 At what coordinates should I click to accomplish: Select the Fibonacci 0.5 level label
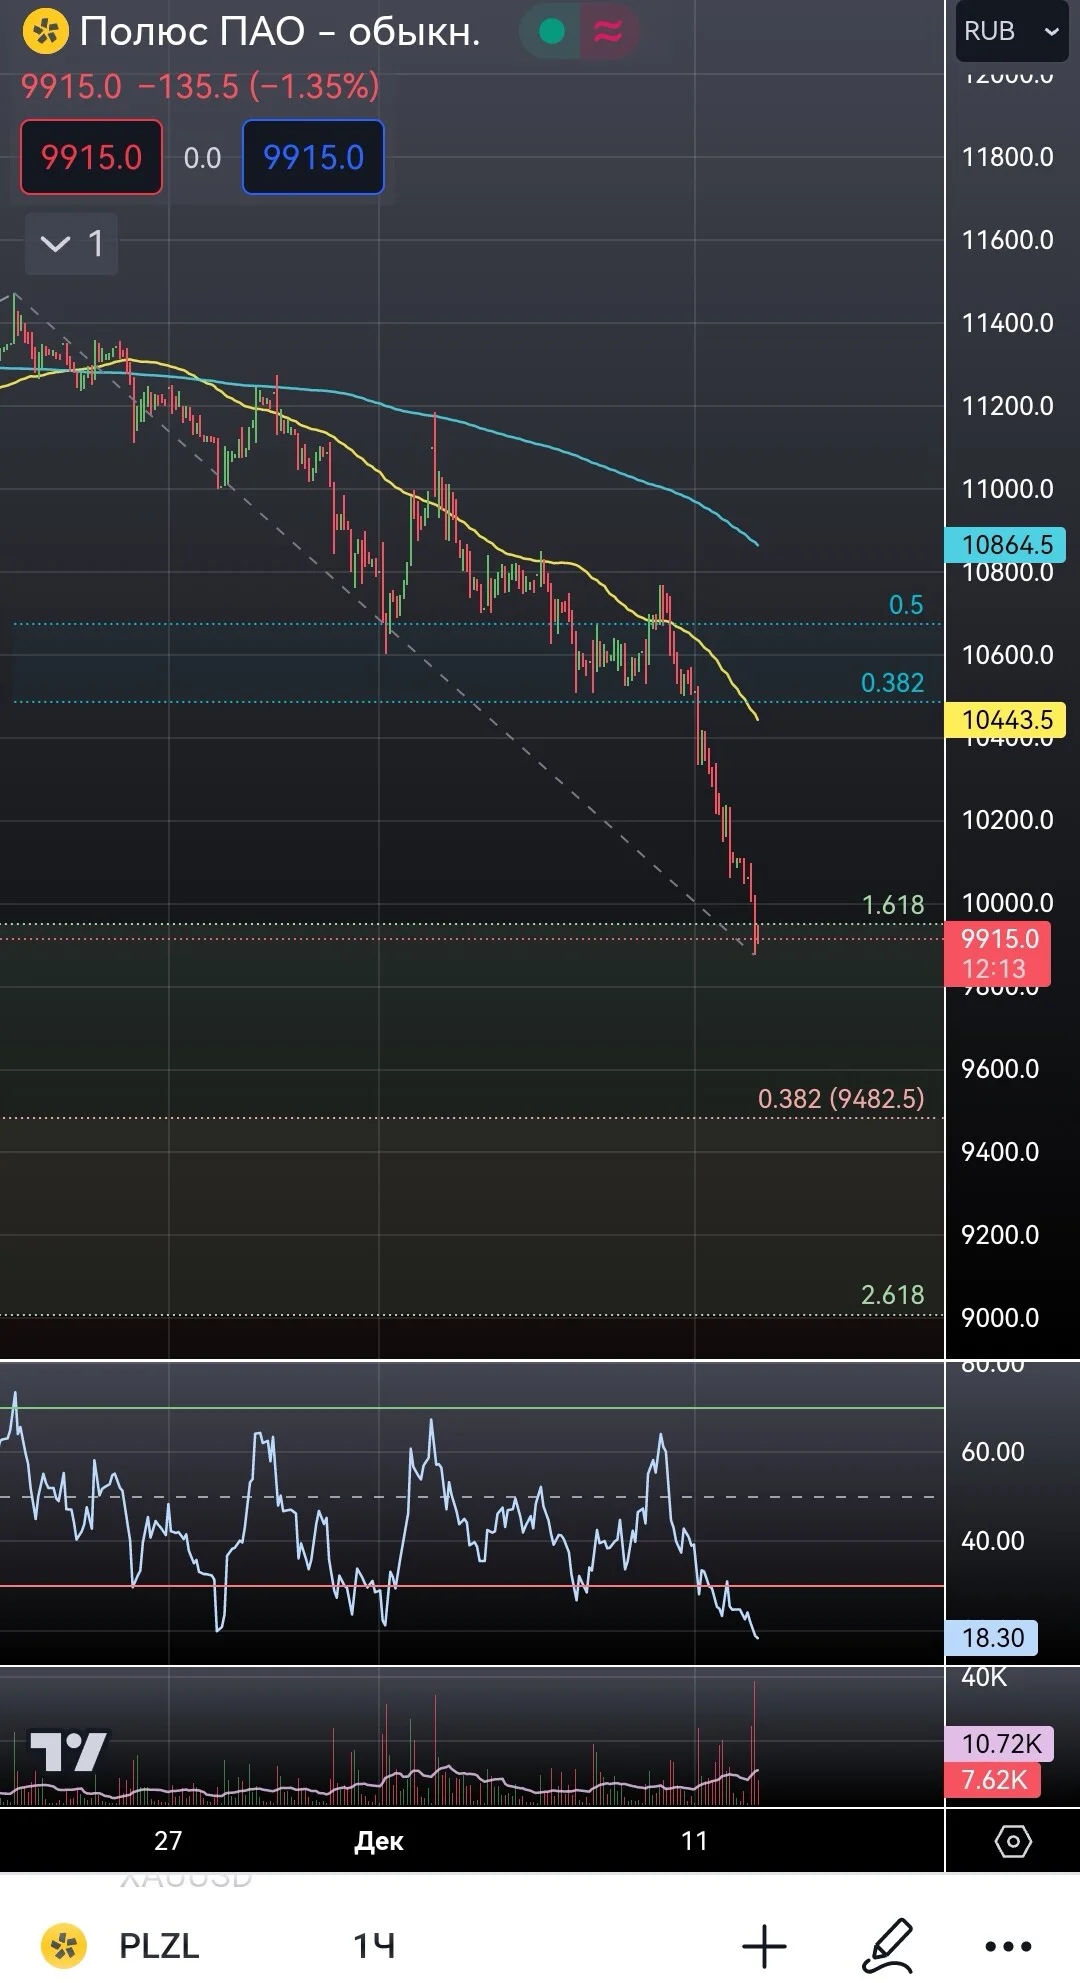click(906, 605)
